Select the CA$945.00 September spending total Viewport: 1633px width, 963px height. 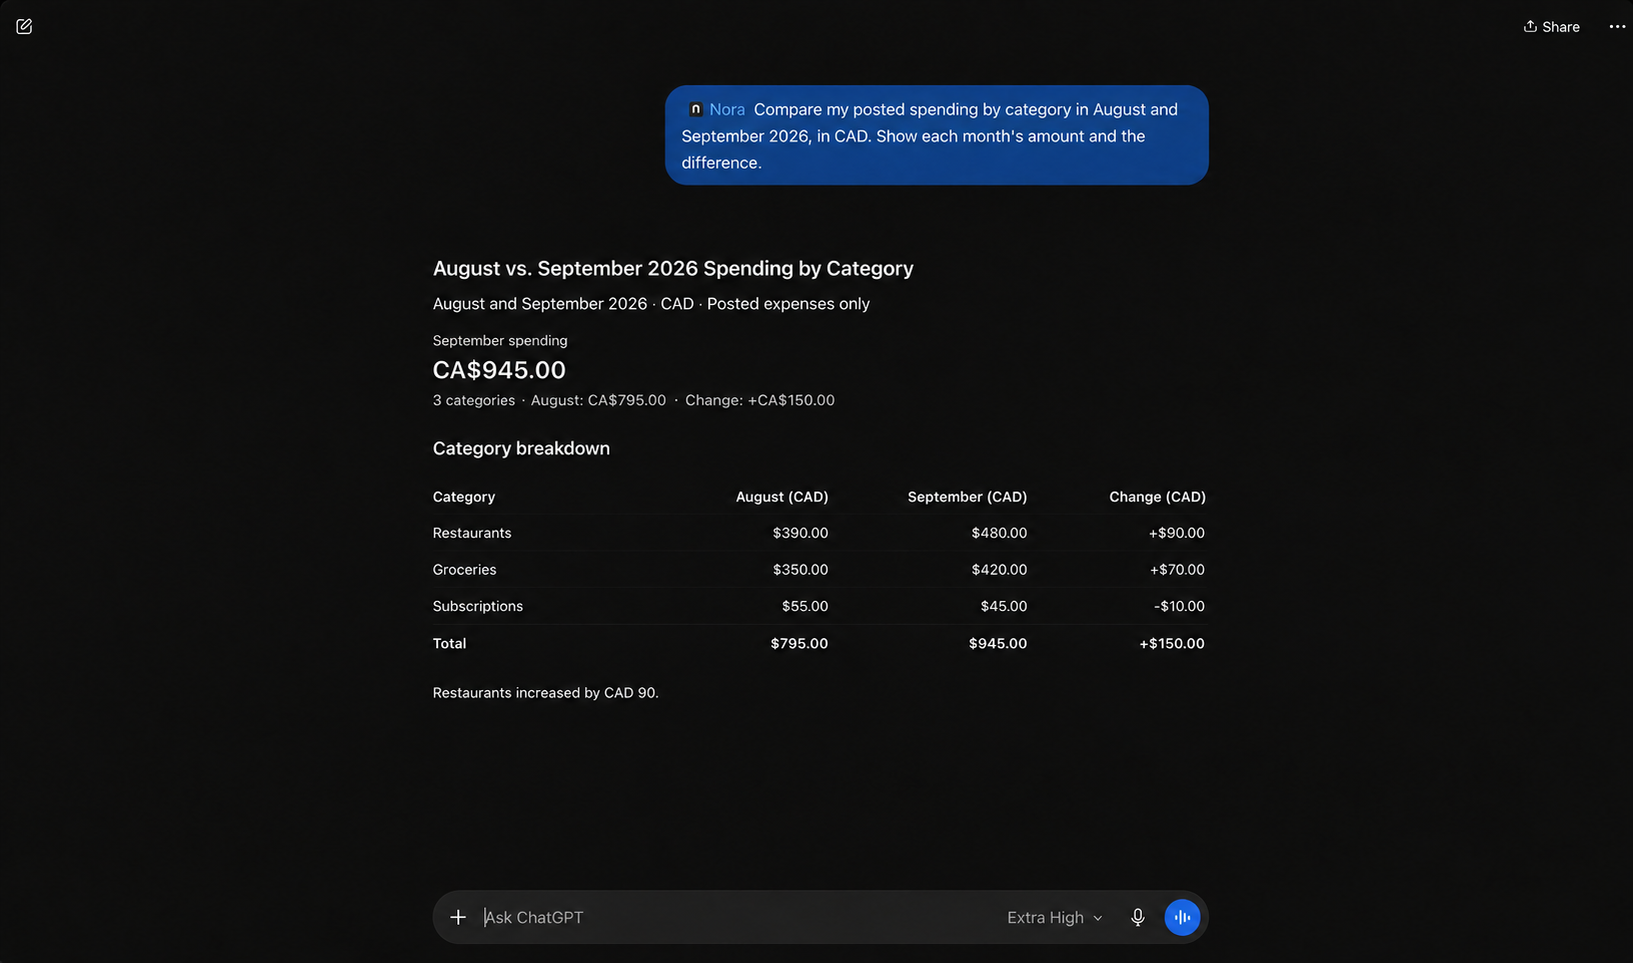click(499, 370)
